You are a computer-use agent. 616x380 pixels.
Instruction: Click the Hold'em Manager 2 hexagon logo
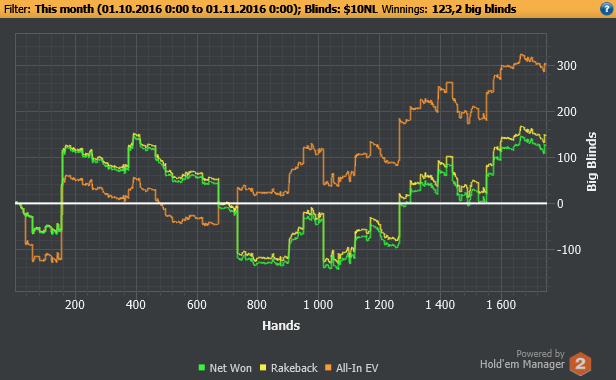click(x=580, y=364)
